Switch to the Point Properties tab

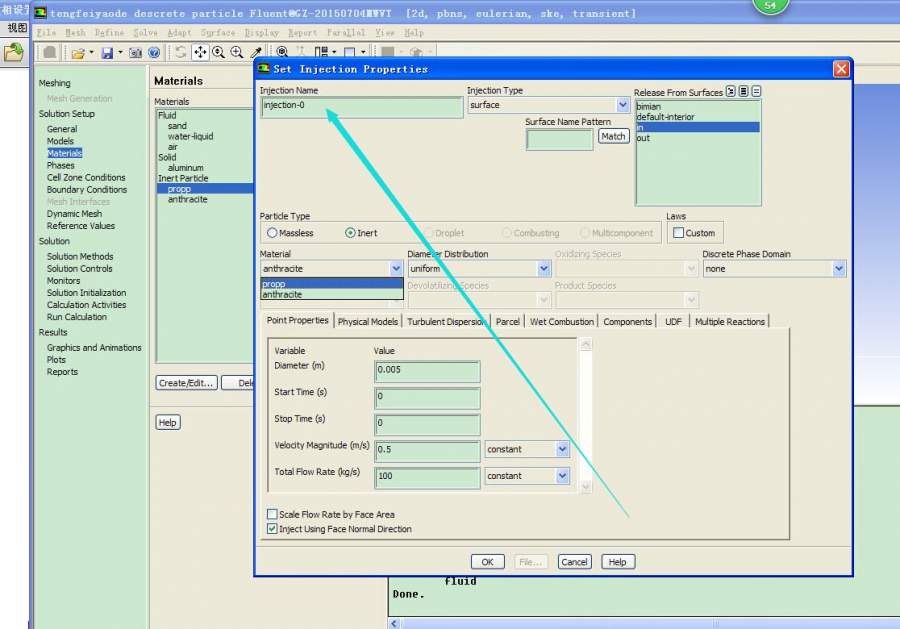pos(297,320)
